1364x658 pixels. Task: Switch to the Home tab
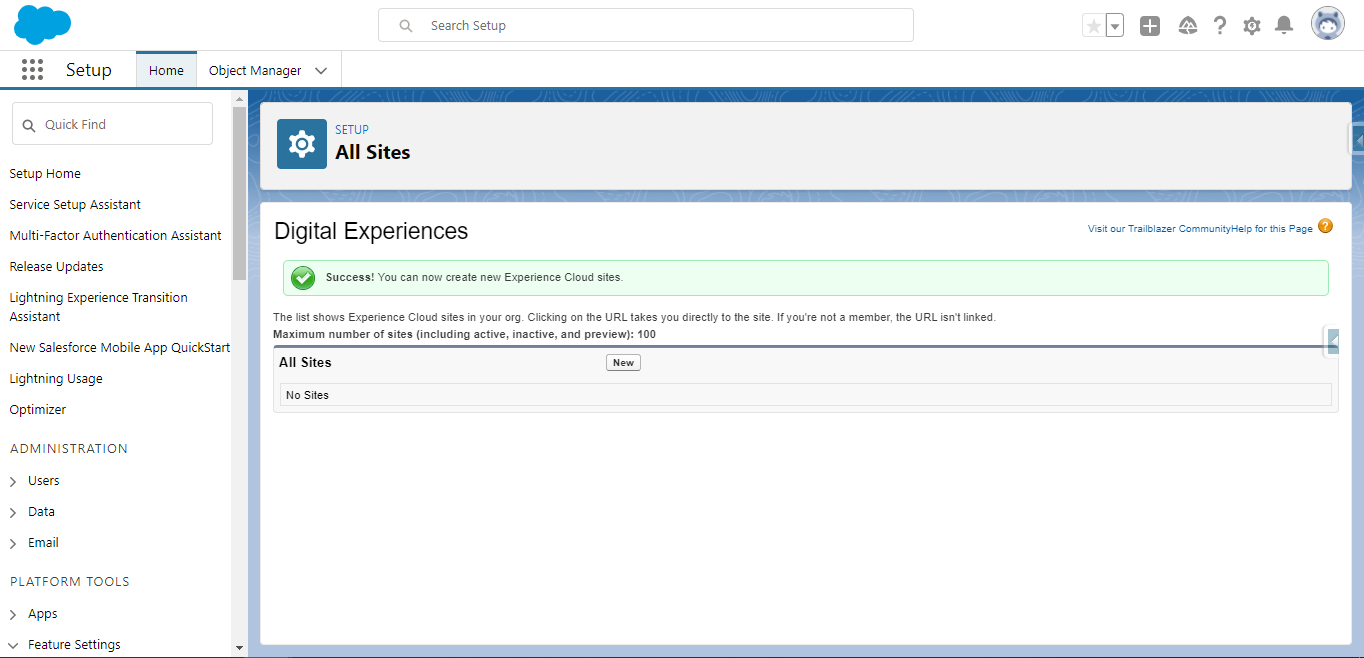tap(166, 70)
